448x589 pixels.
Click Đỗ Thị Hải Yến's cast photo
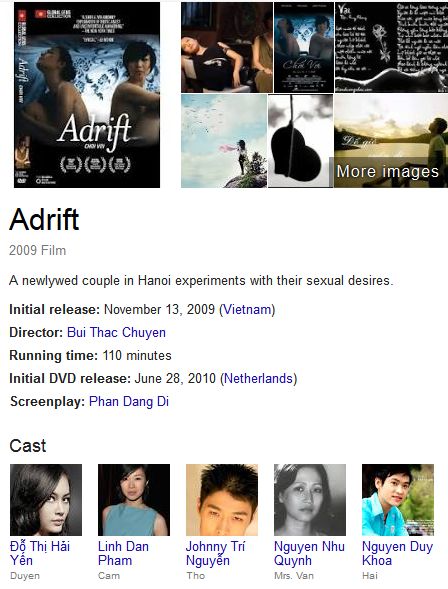click(x=46, y=500)
